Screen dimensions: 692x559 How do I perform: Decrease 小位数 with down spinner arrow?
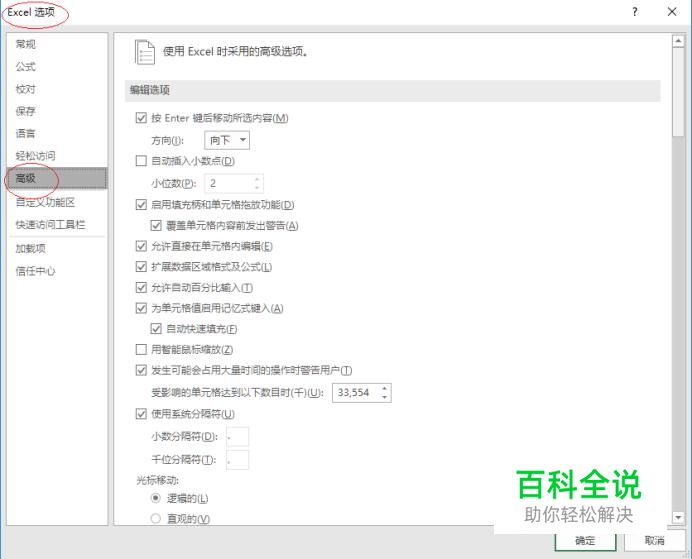pos(257,188)
